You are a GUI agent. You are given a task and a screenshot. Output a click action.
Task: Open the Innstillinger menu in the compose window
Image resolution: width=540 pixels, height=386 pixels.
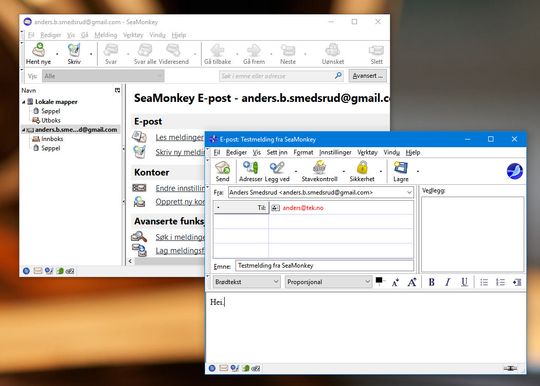(335, 152)
